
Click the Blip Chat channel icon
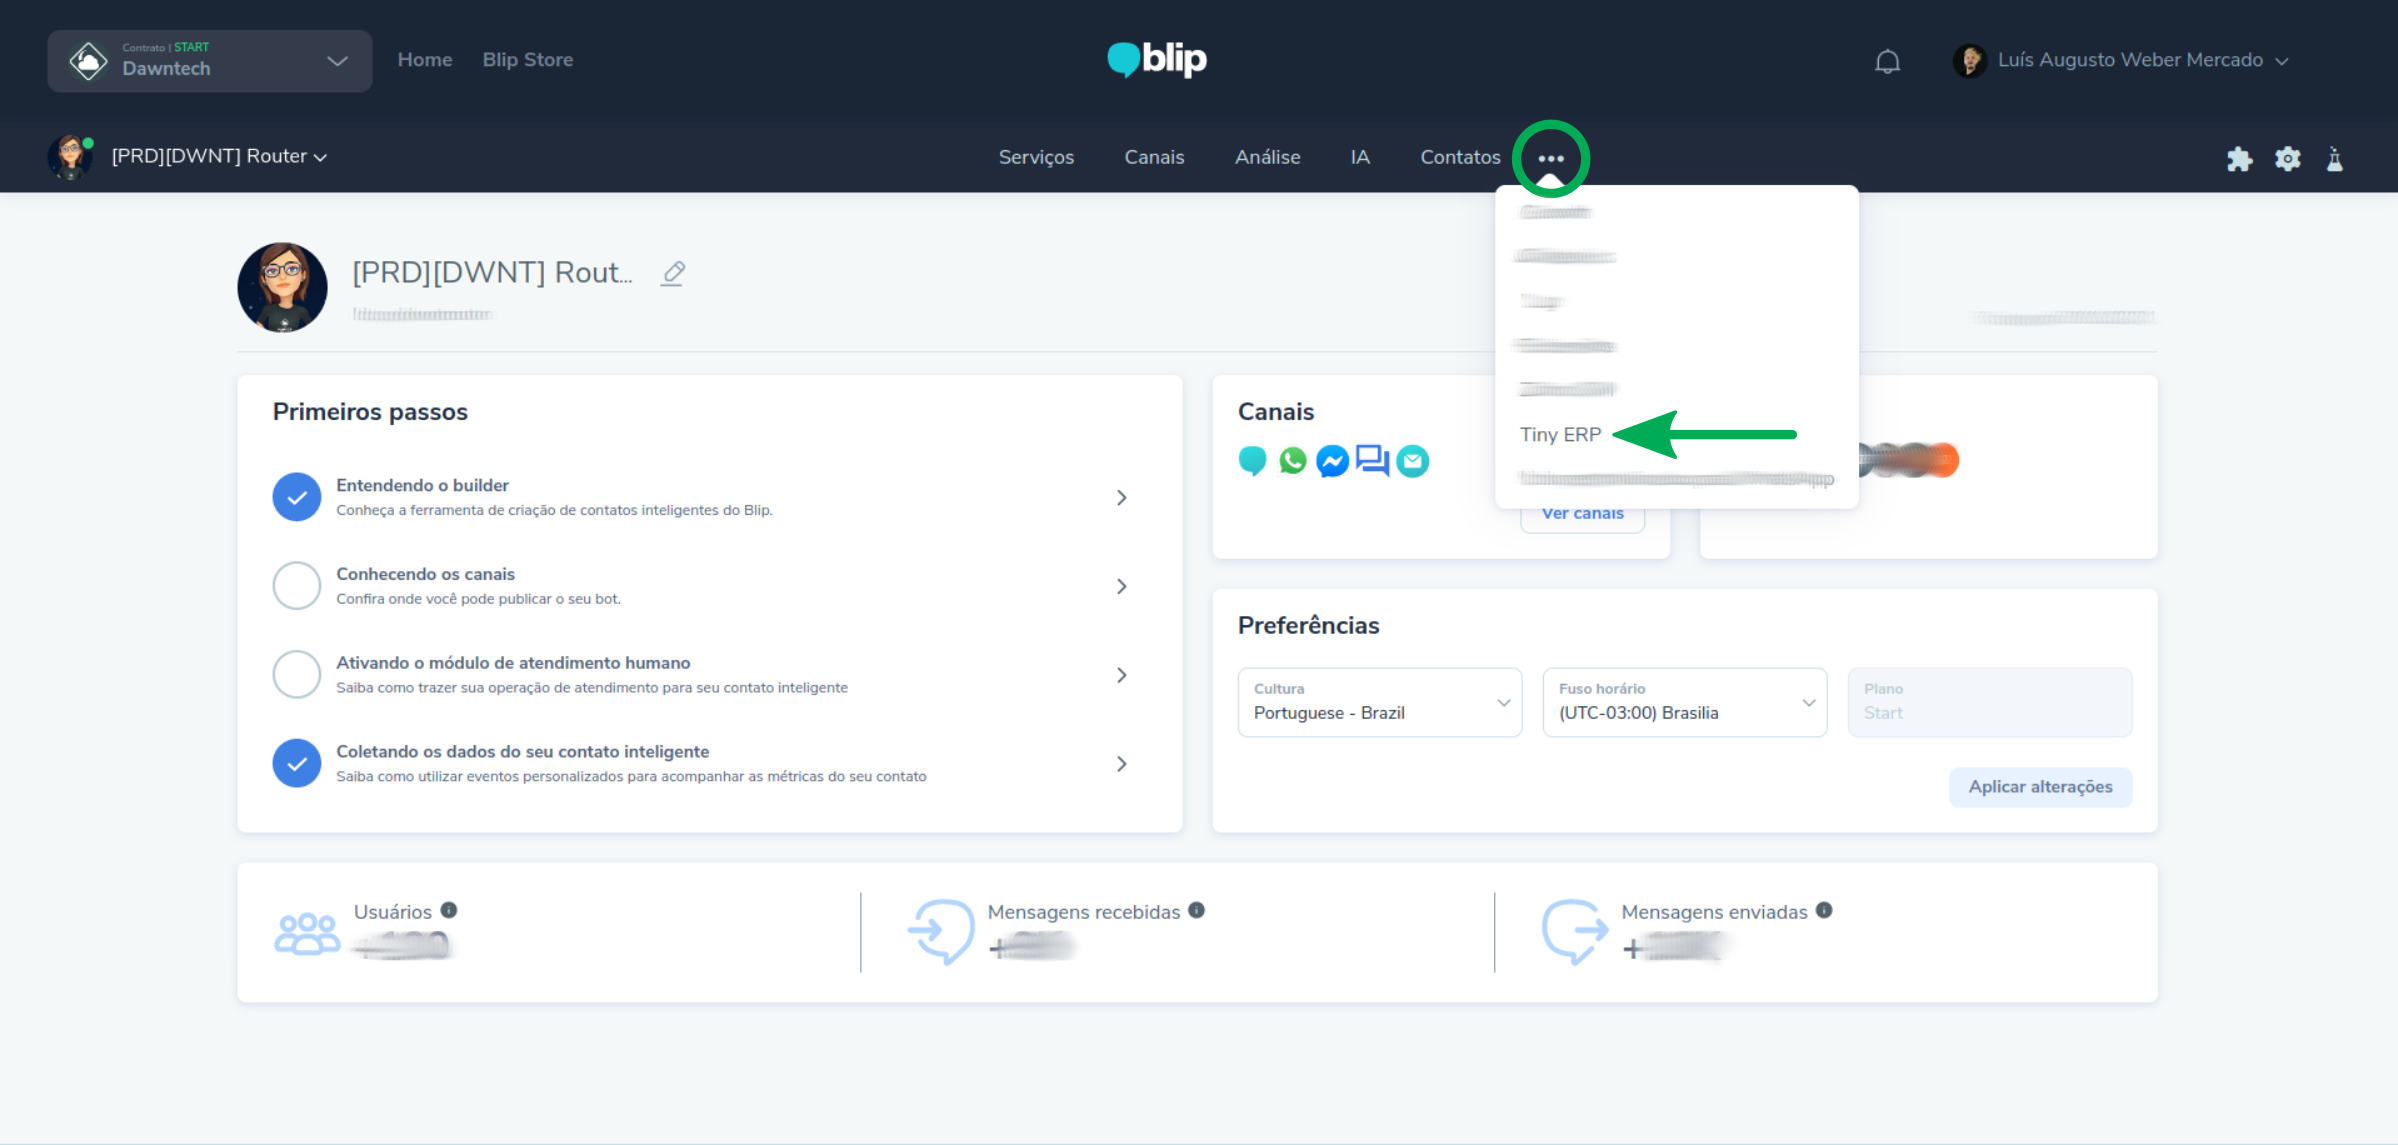pos(1252,460)
